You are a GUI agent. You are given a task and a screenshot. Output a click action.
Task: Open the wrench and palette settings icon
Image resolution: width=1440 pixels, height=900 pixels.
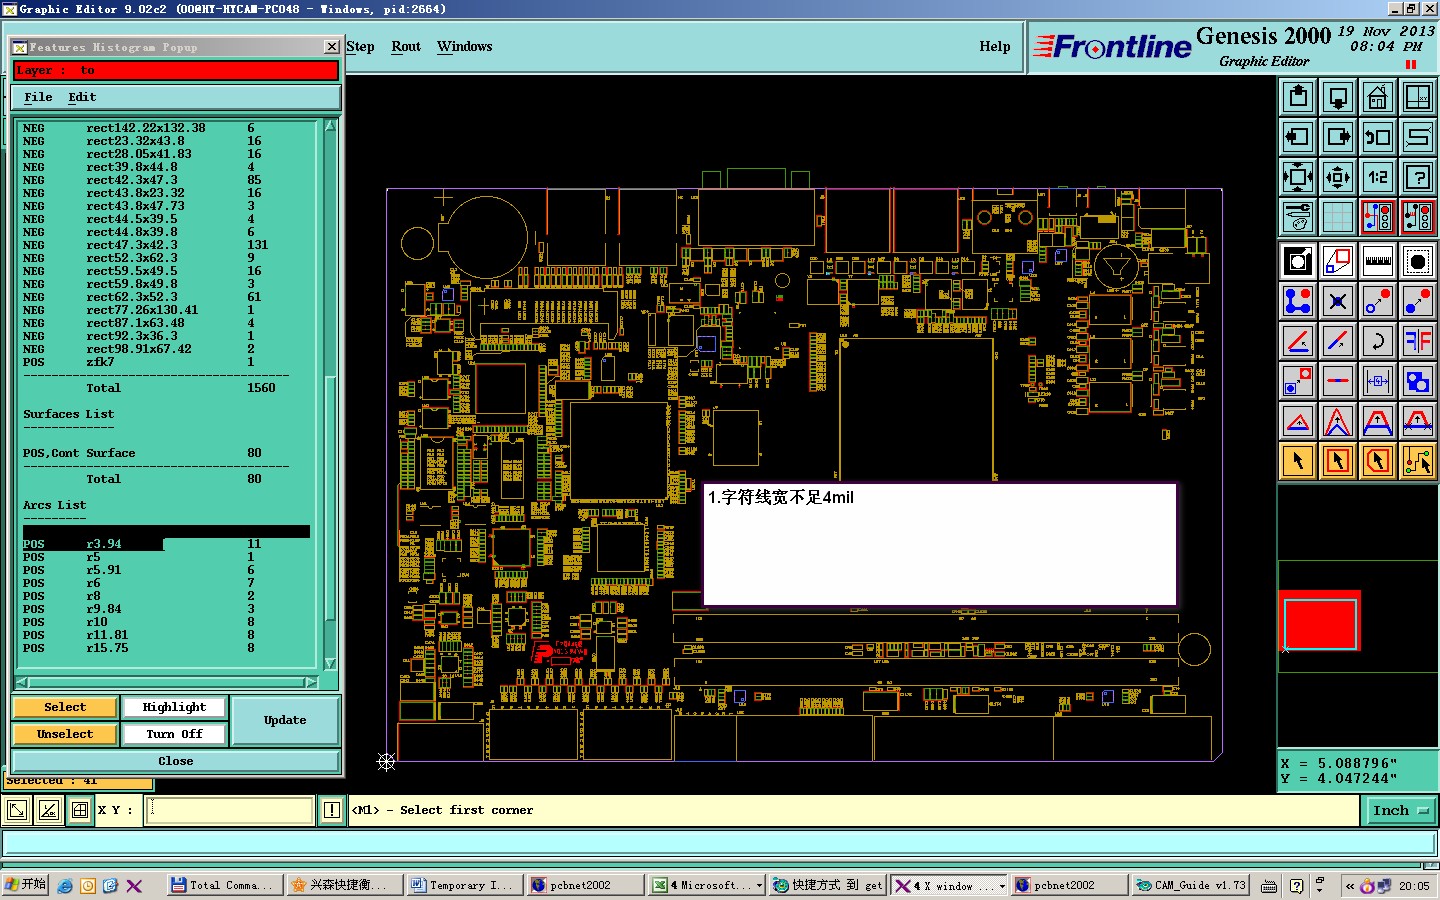point(1298,217)
